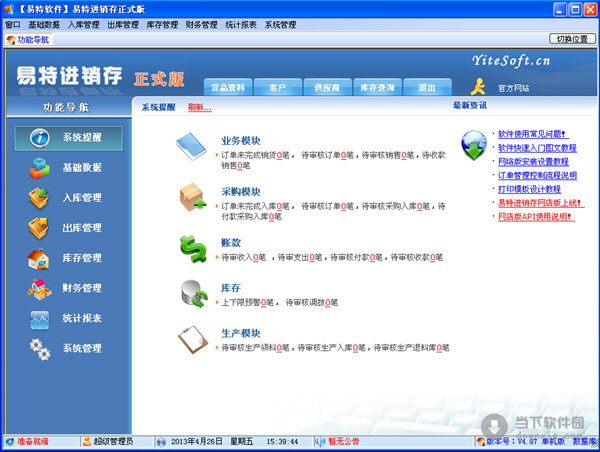Click the 生产模块 clipboard icon
Screen dimensions: 600x452
click(x=193, y=339)
